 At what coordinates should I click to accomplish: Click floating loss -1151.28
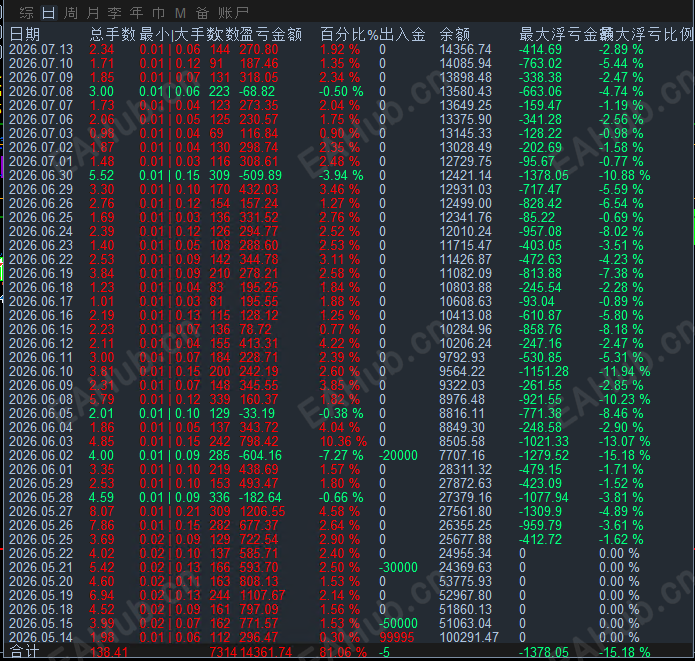(543, 371)
